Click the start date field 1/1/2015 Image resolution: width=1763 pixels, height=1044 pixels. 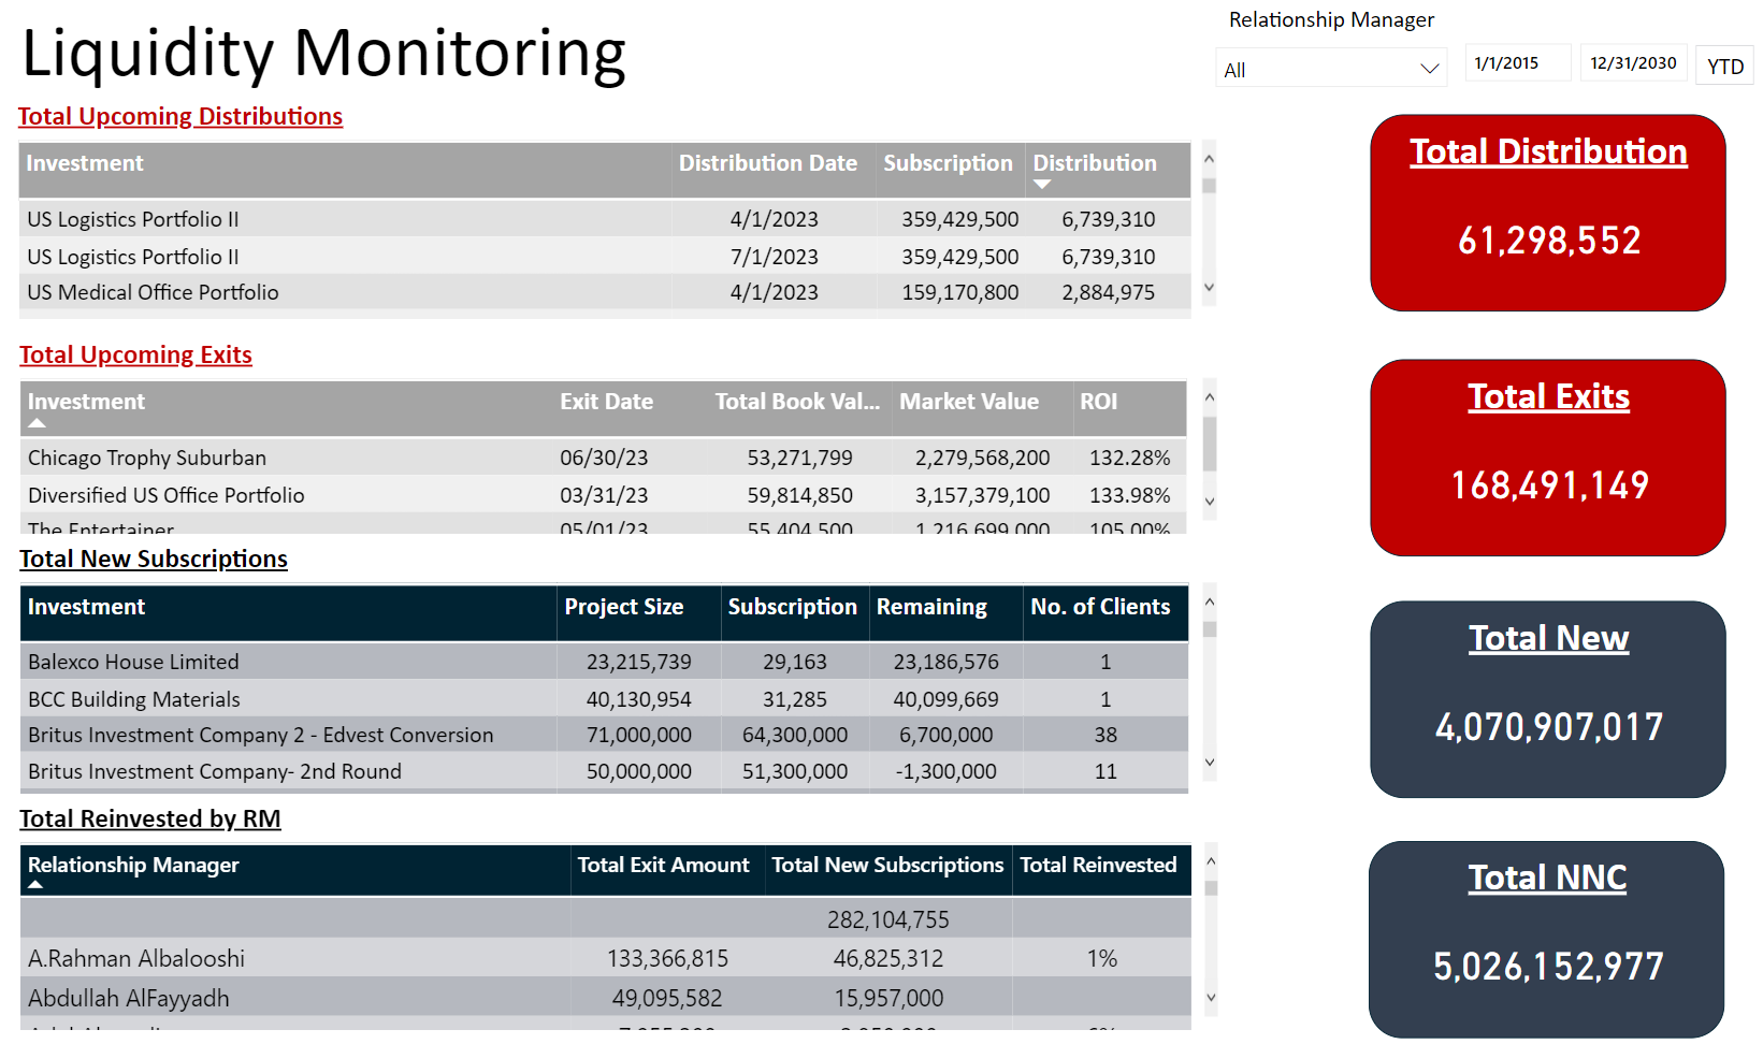1516,63
